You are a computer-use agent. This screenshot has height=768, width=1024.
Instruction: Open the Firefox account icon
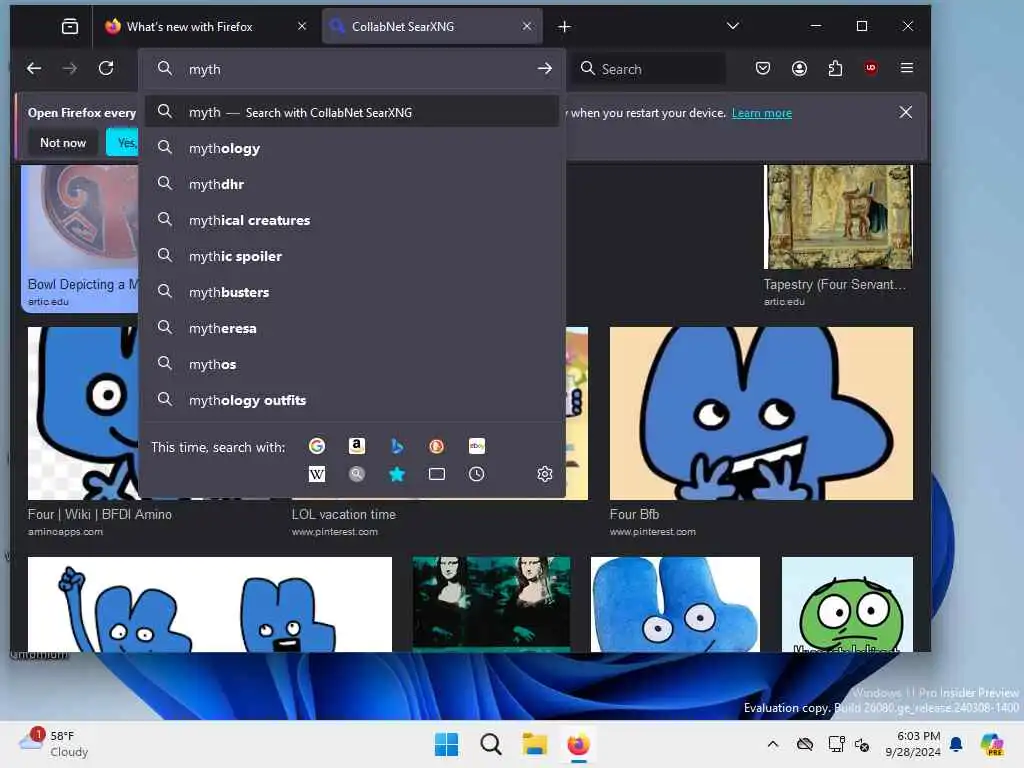point(799,68)
